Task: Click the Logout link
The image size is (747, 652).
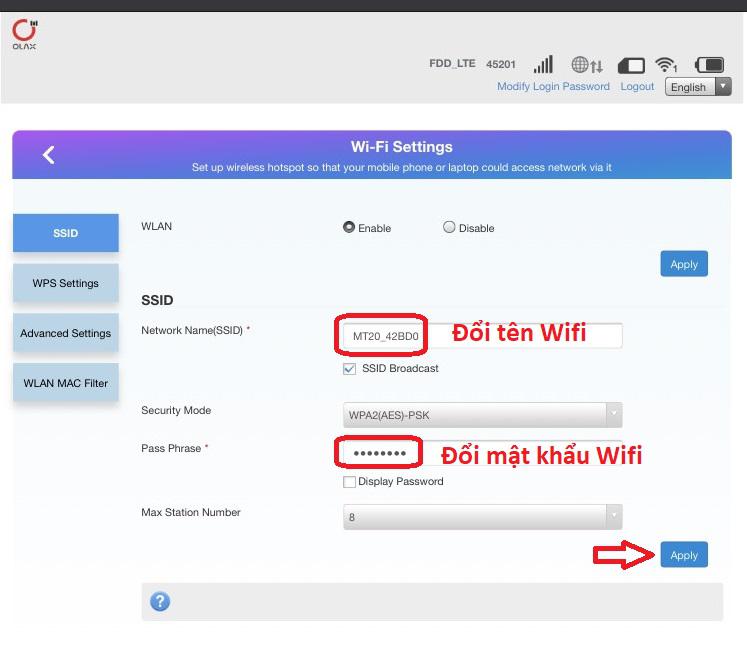Action: 637,86
